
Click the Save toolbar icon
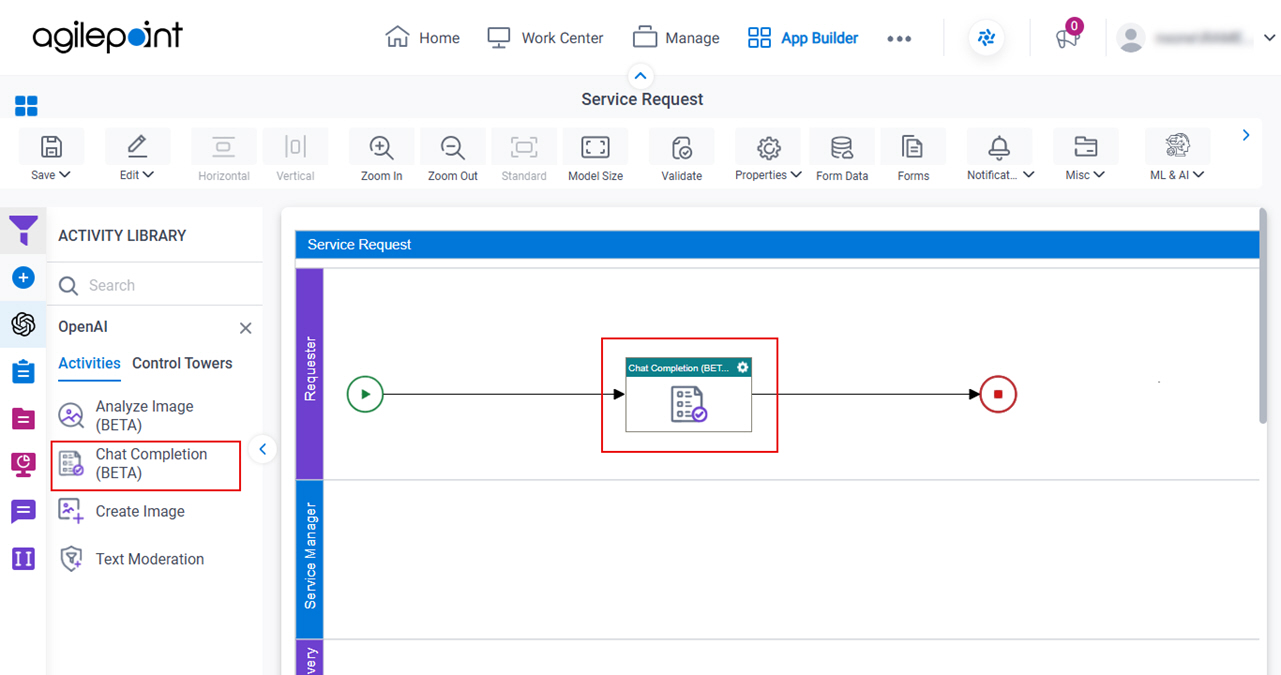coord(51,147)
